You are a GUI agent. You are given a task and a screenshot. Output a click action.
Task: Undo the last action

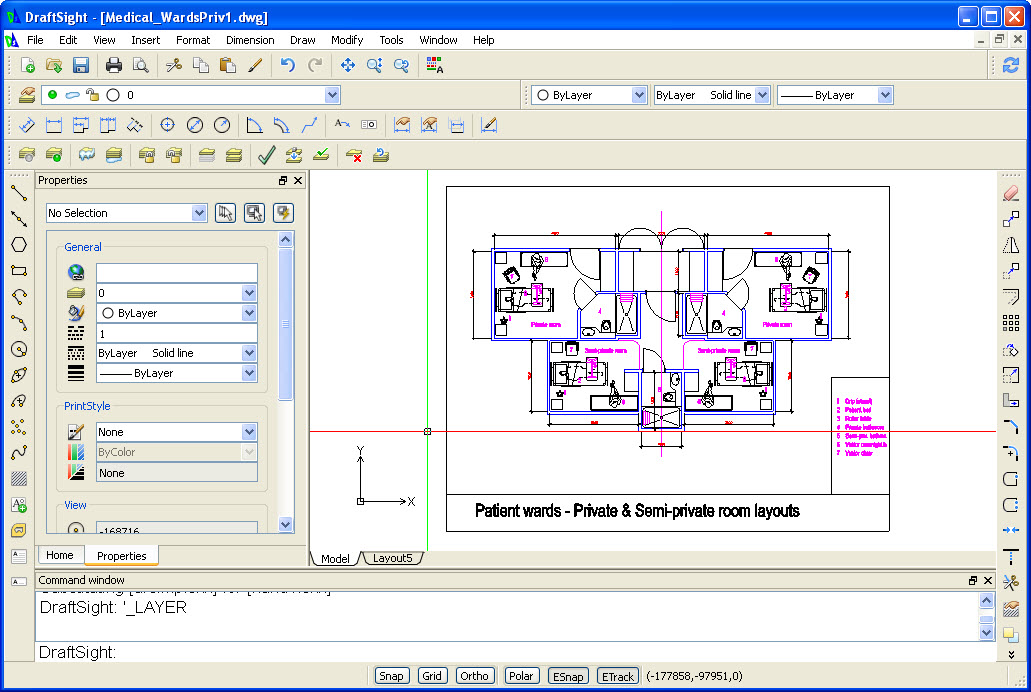point(287,65)
